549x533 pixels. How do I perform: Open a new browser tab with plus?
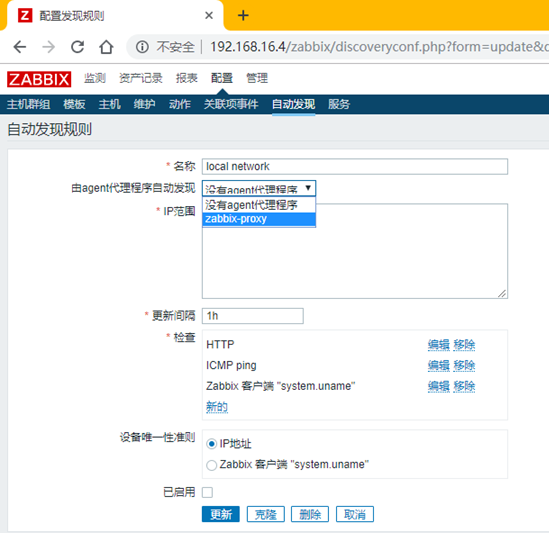243,15
